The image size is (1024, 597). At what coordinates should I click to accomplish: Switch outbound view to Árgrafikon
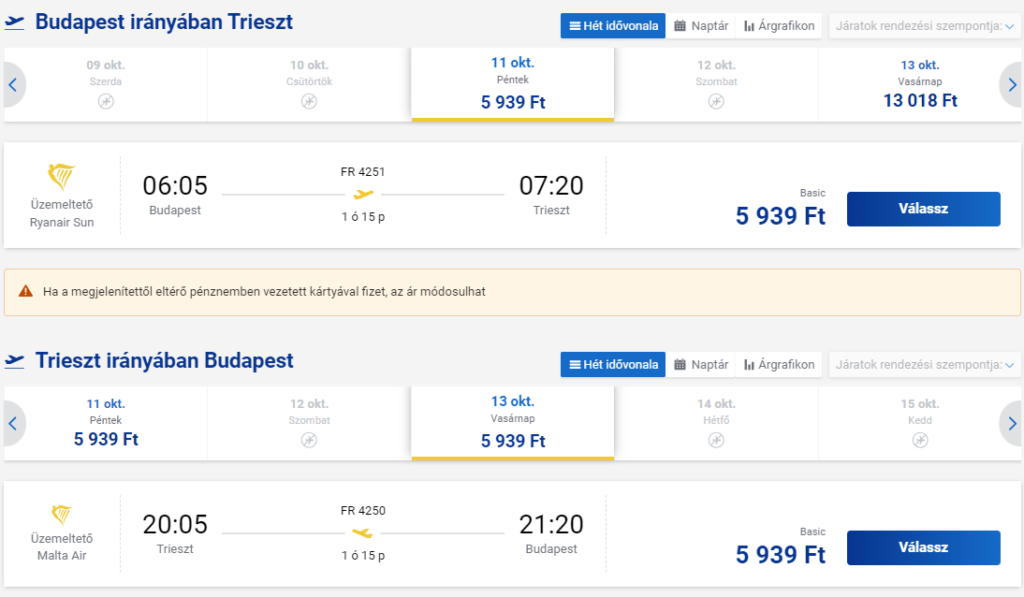(x=779, y=26)
